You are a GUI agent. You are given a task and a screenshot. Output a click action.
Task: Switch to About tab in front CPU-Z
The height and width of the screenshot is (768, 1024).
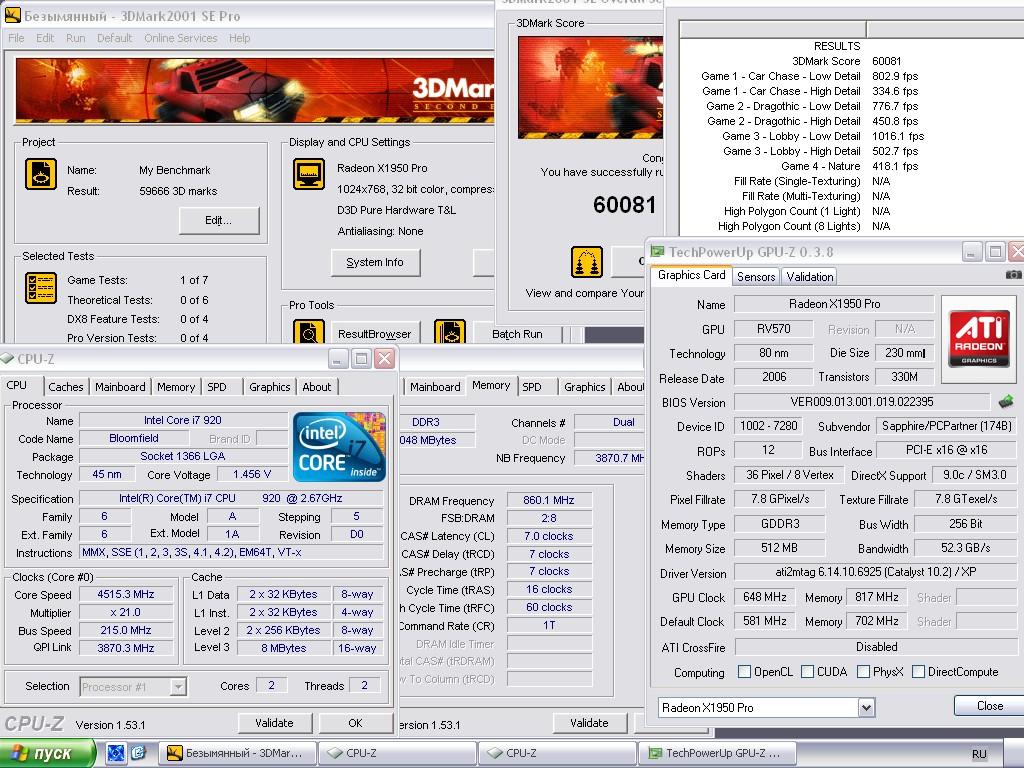[317, 387]
